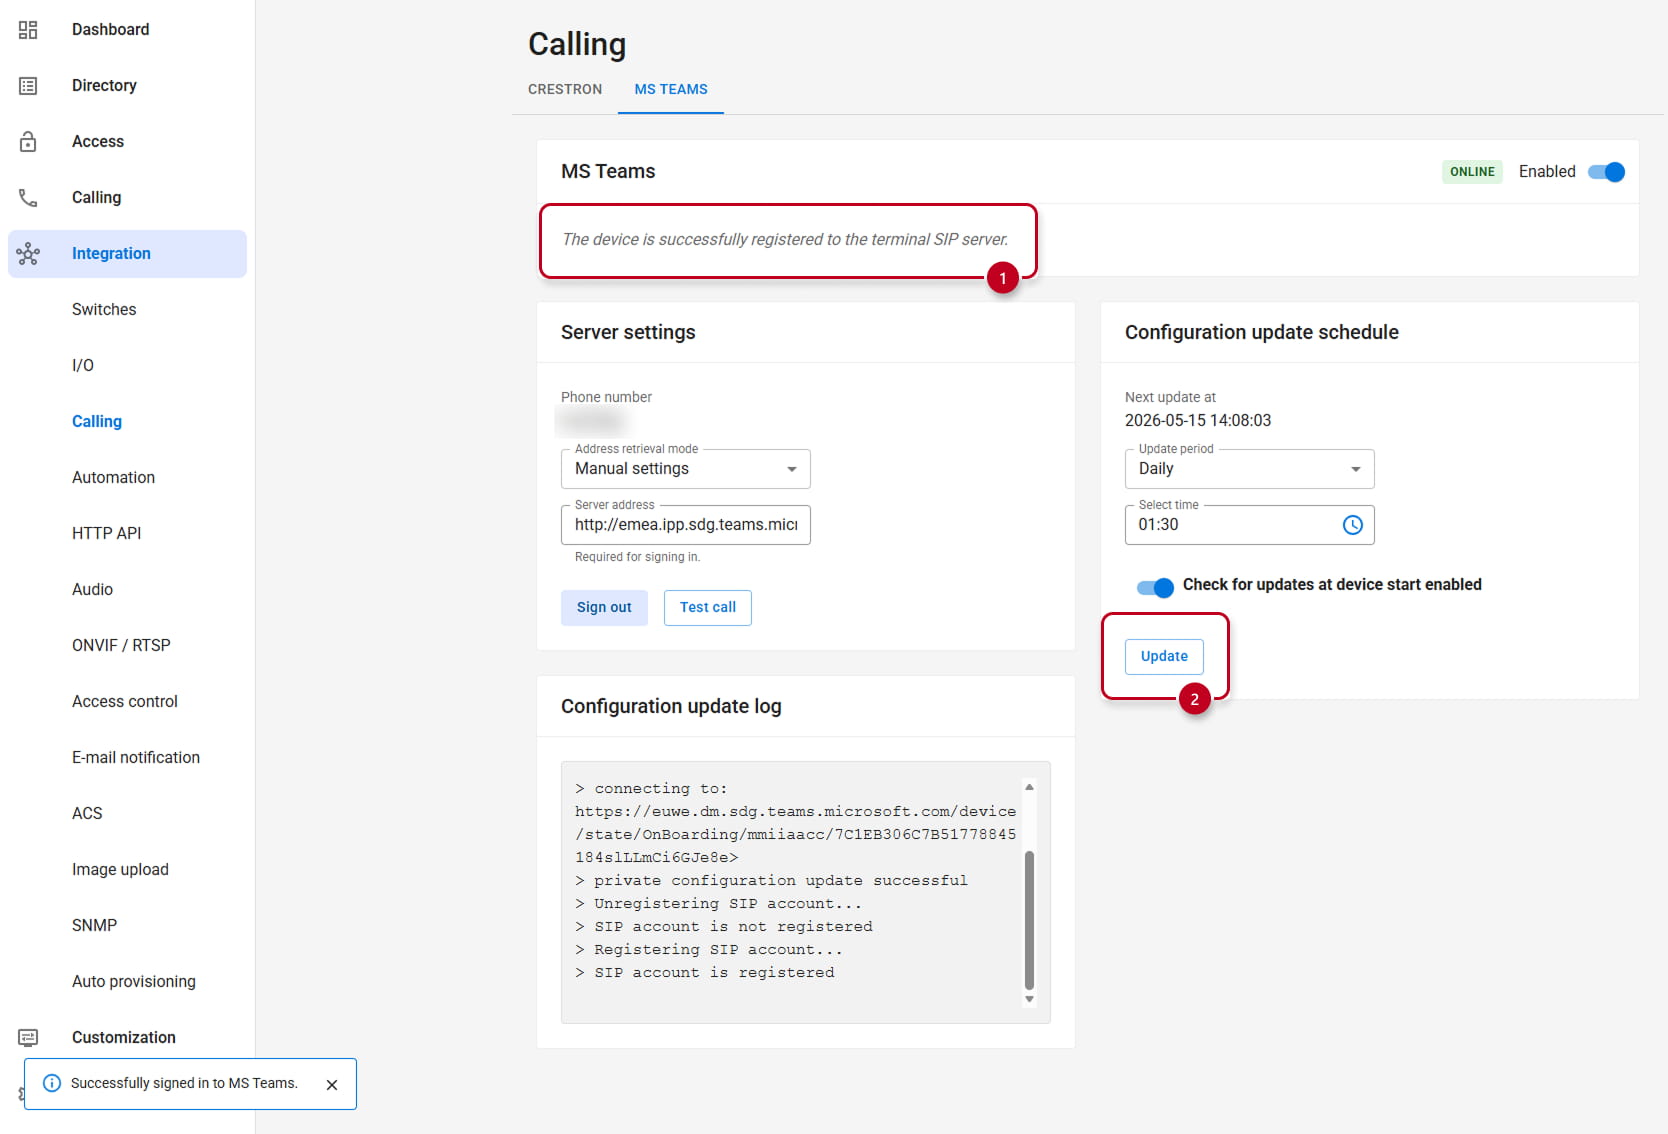Click the 'Unregistering SIP account...' log line
1668x1134 pixels.
pos(718,904)
